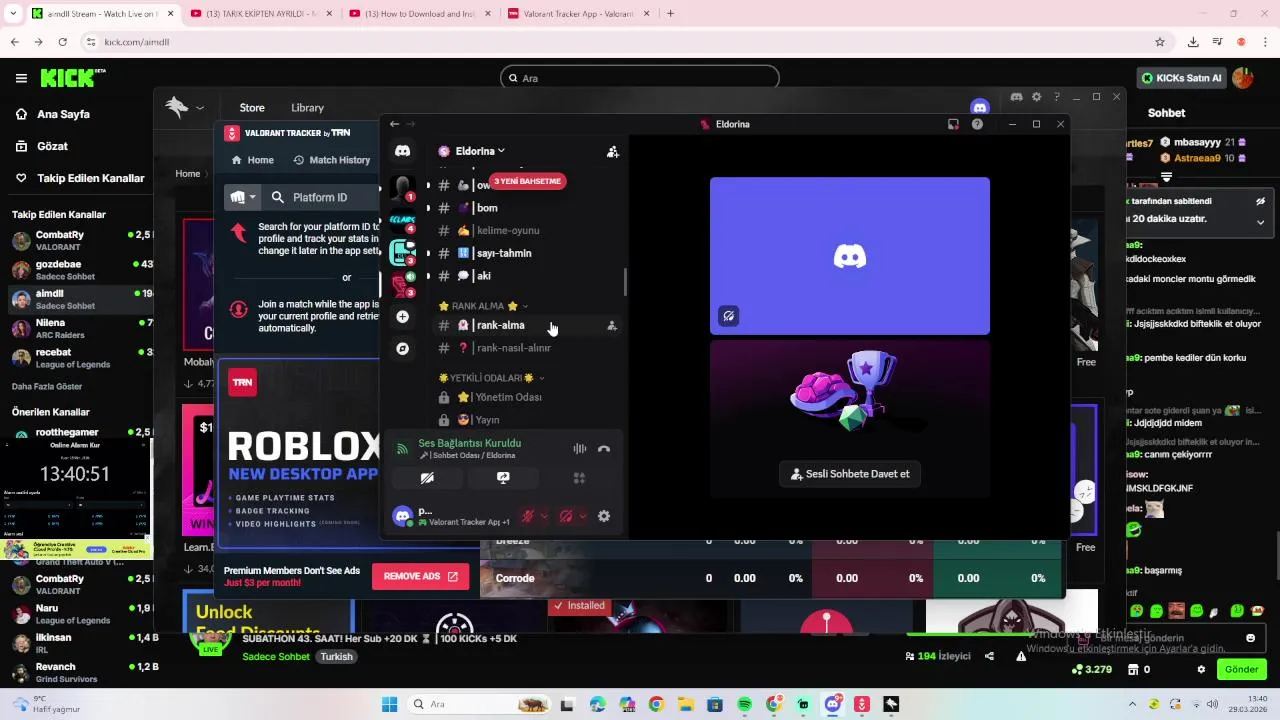
Task: Go to Valorant Tracker Home tab
Action: [252, 160]
